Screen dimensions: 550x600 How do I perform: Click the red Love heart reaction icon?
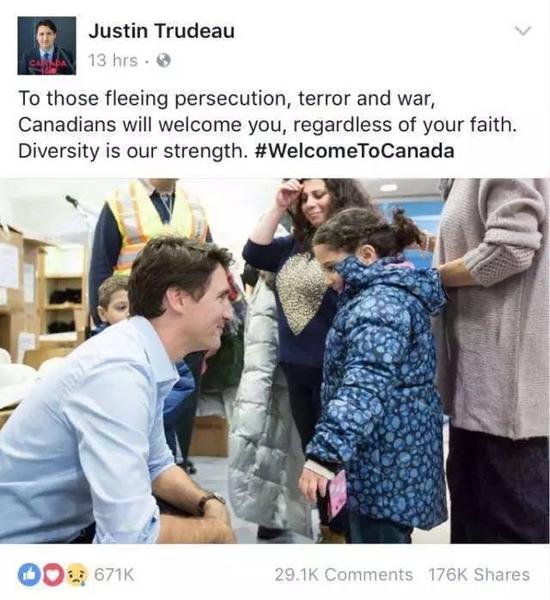[x=53, y=575]
